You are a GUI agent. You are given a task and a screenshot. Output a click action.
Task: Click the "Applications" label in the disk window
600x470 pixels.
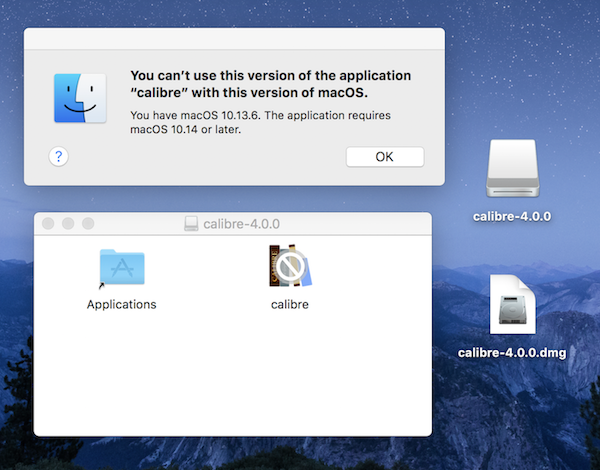(121, 304)
